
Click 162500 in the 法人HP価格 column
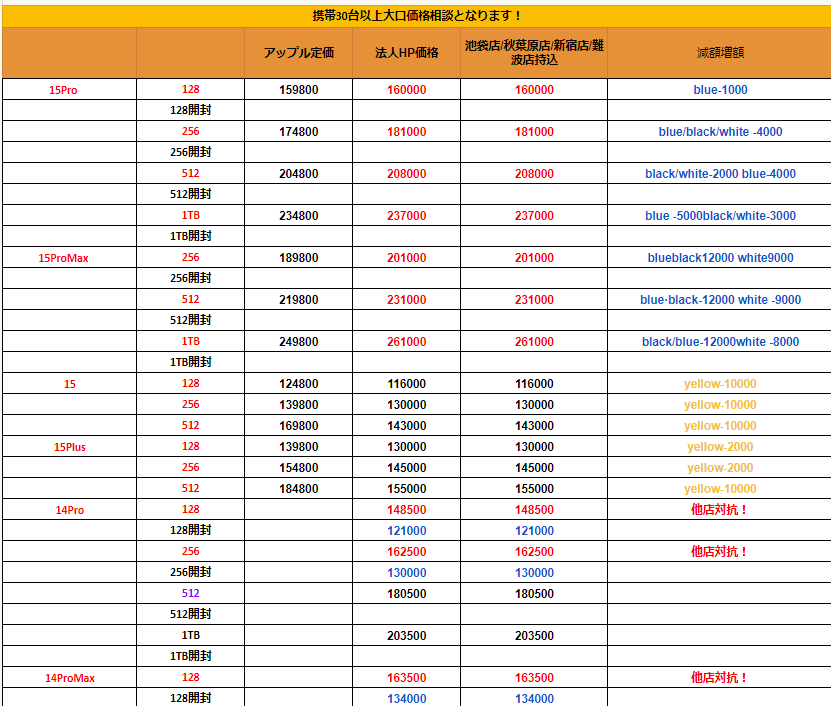click(406, 552)
